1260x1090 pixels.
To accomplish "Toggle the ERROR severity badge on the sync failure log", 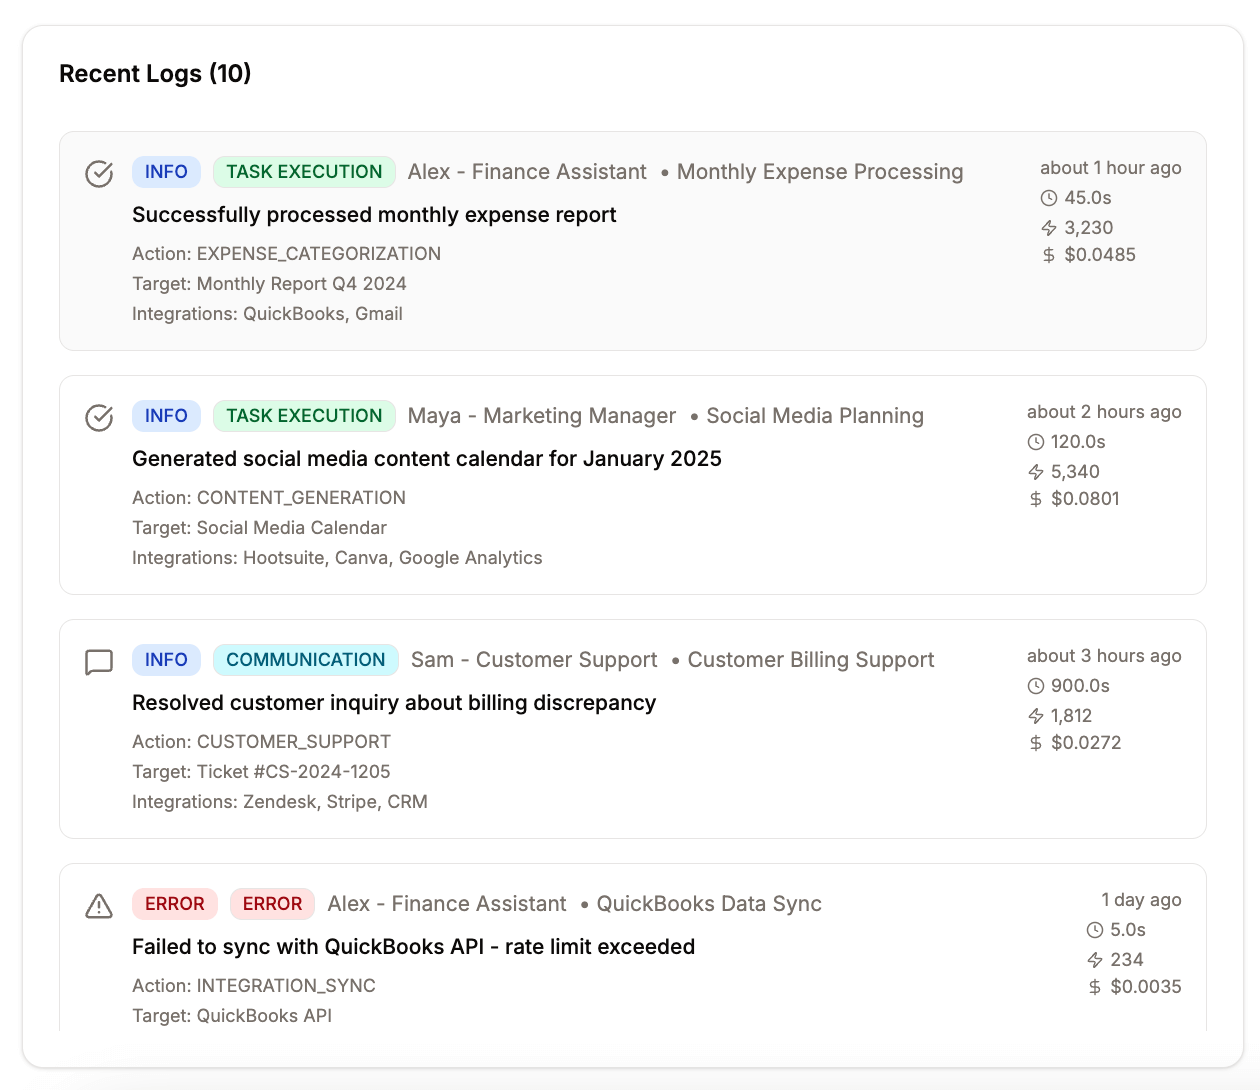I will tap(175, 903).
